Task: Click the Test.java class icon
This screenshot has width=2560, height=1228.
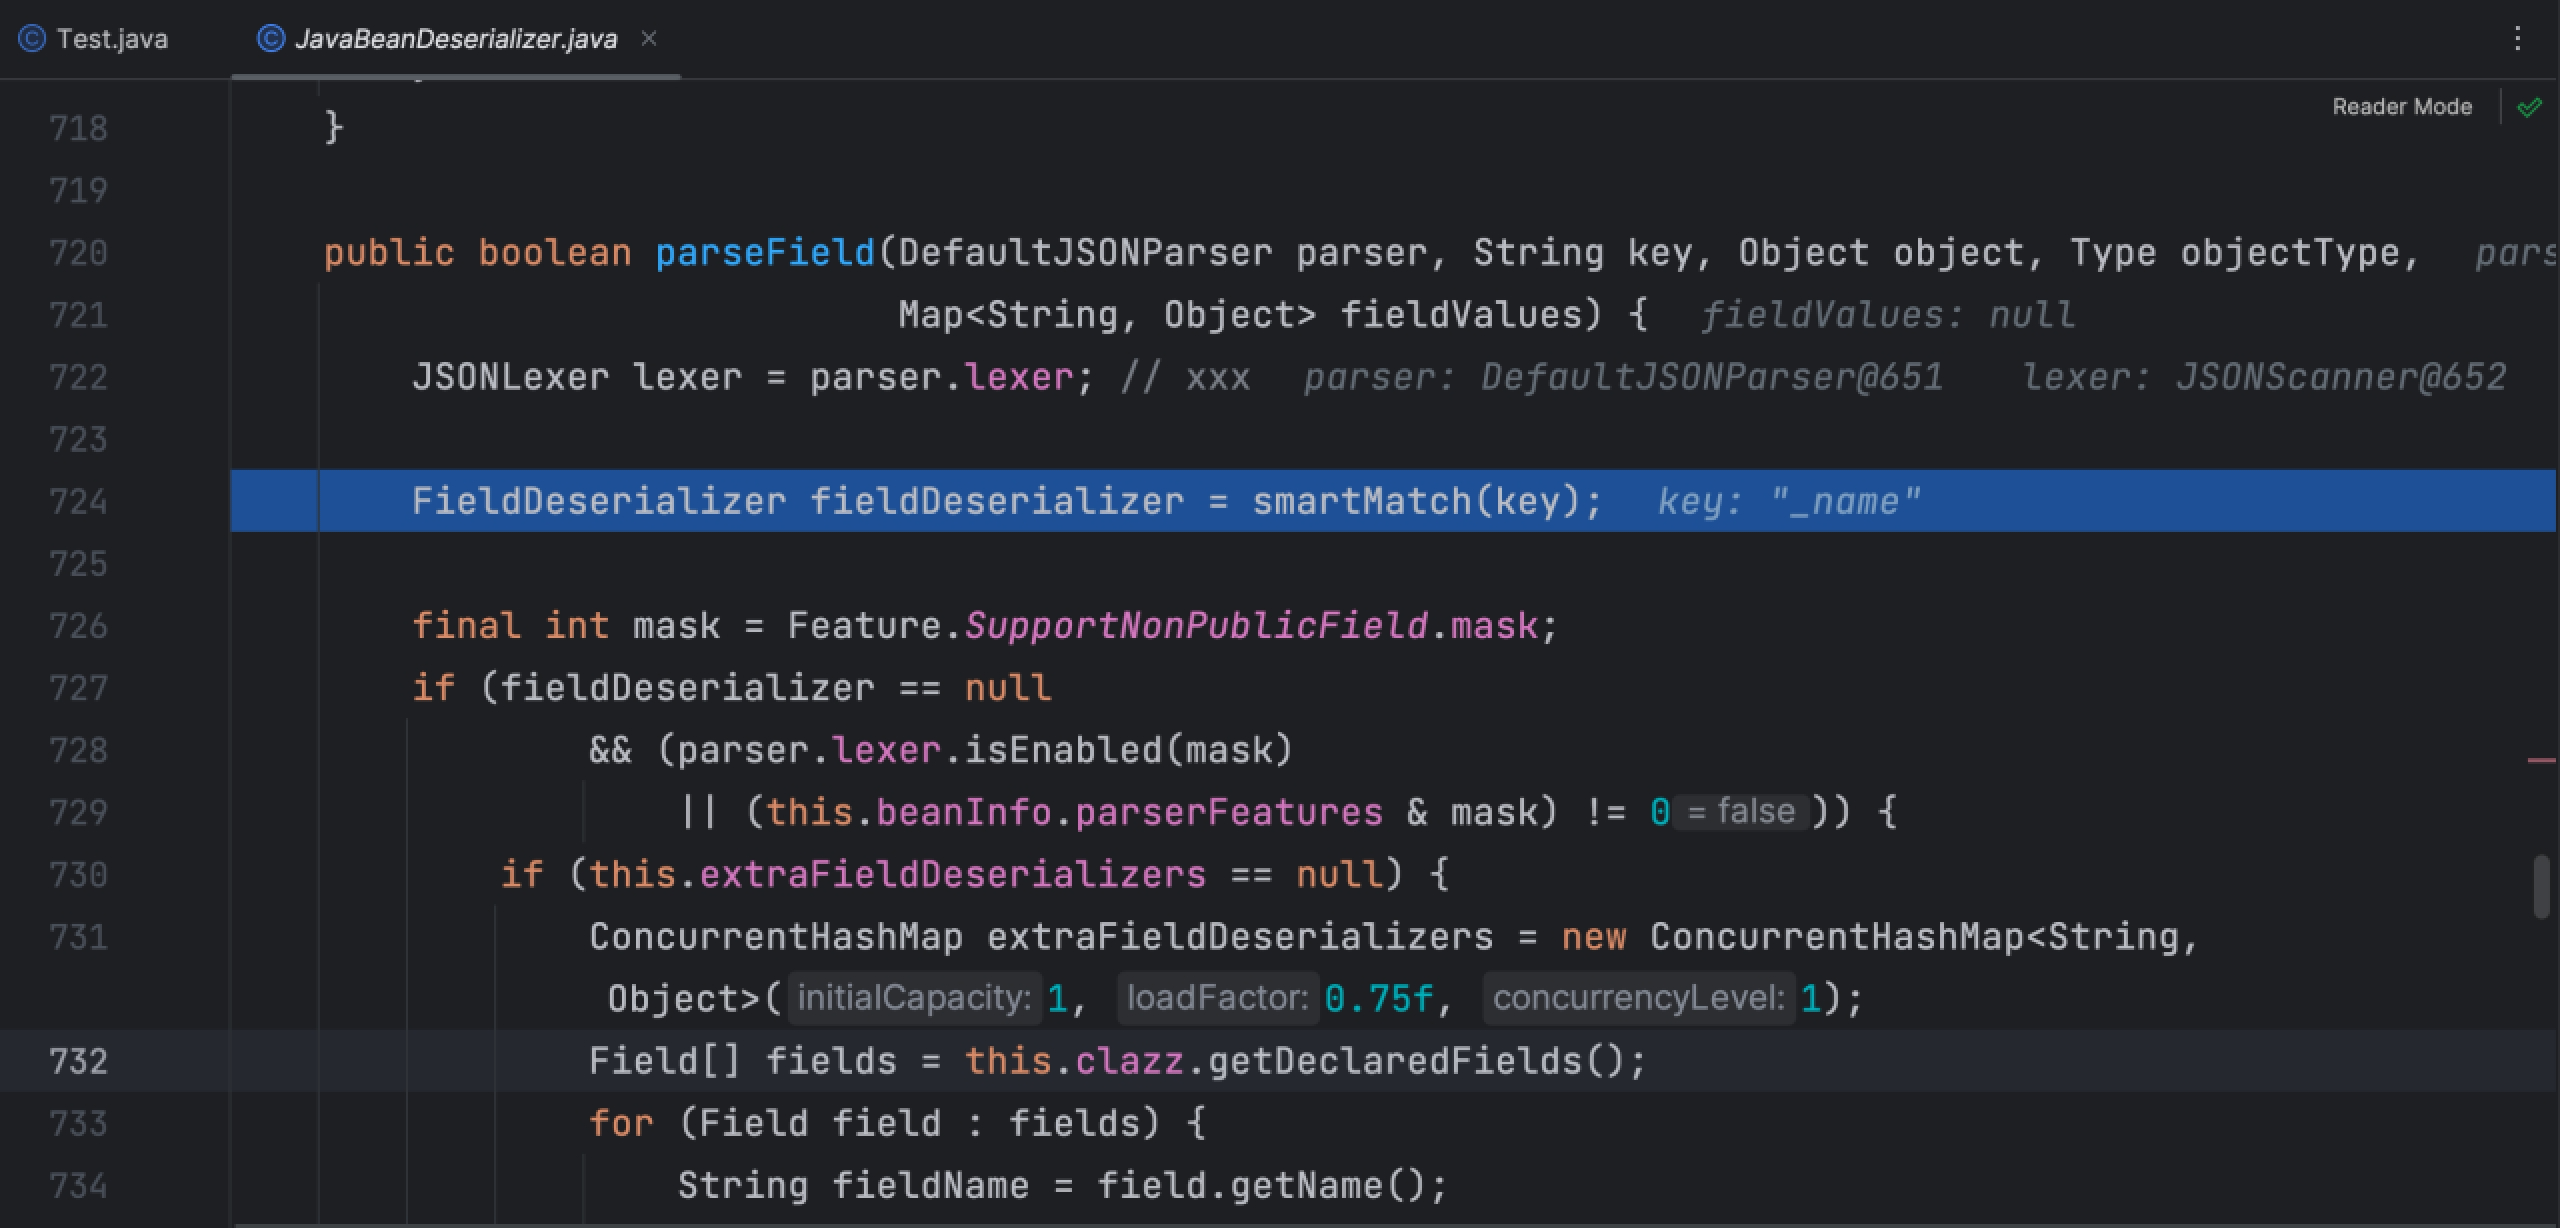Action: 32,39
